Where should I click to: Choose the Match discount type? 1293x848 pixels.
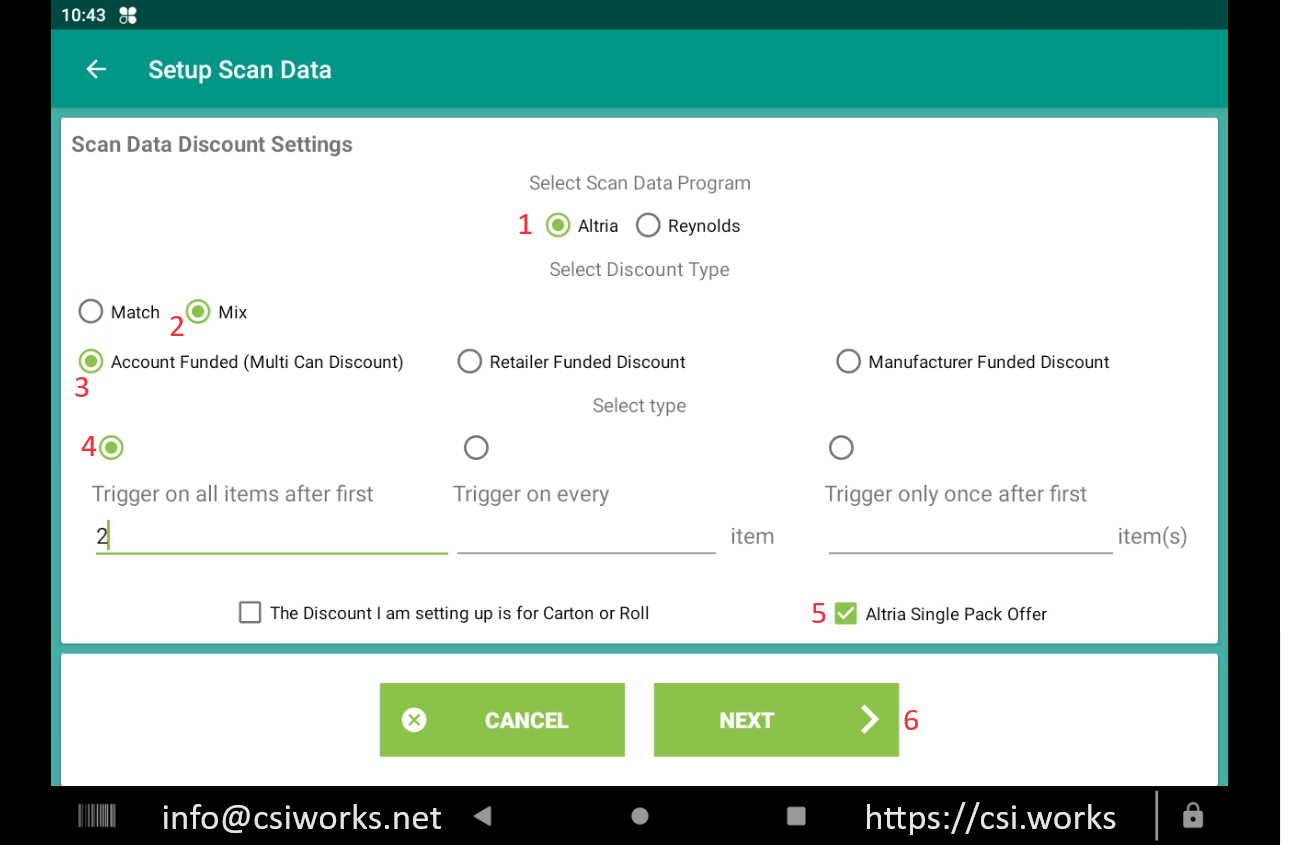click(91, 312)
